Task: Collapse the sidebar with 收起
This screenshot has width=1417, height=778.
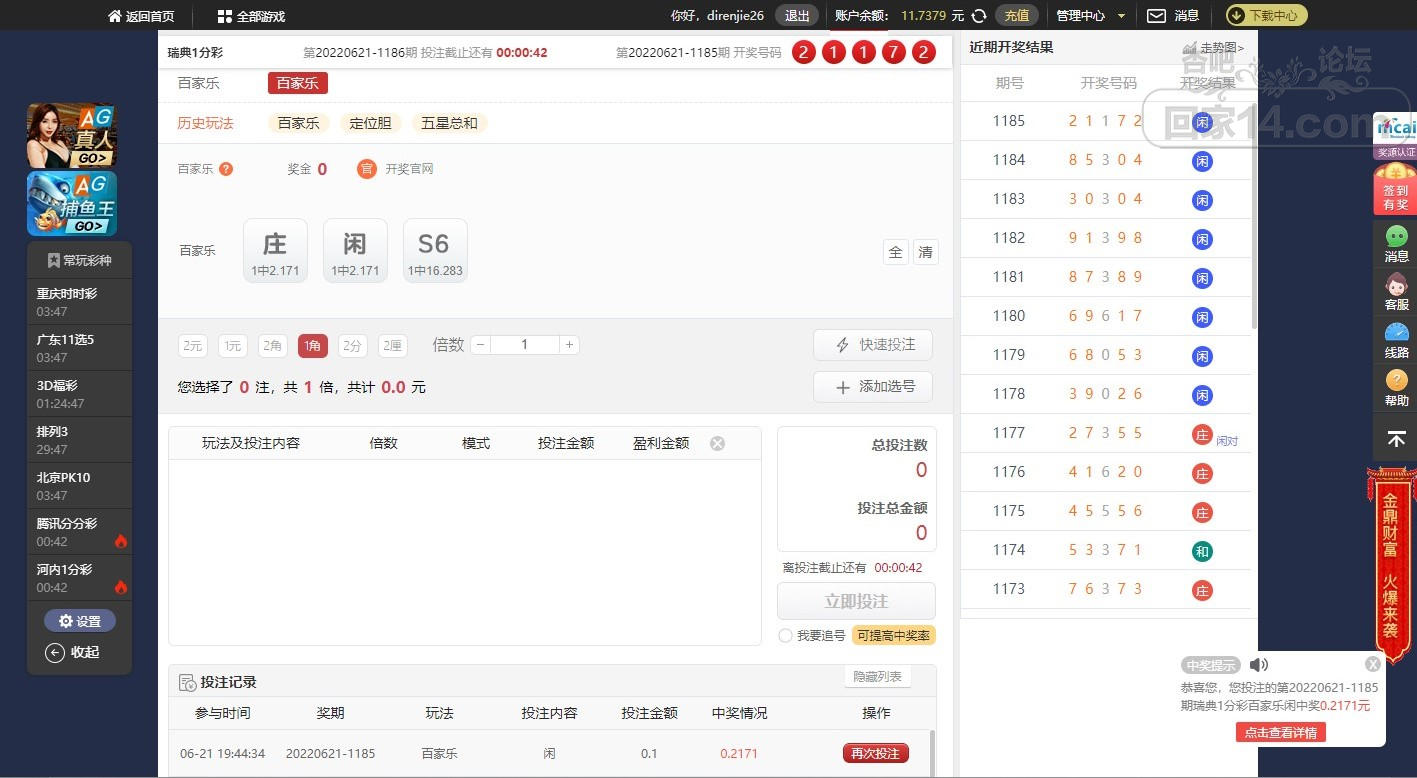Action: point(73,652)
